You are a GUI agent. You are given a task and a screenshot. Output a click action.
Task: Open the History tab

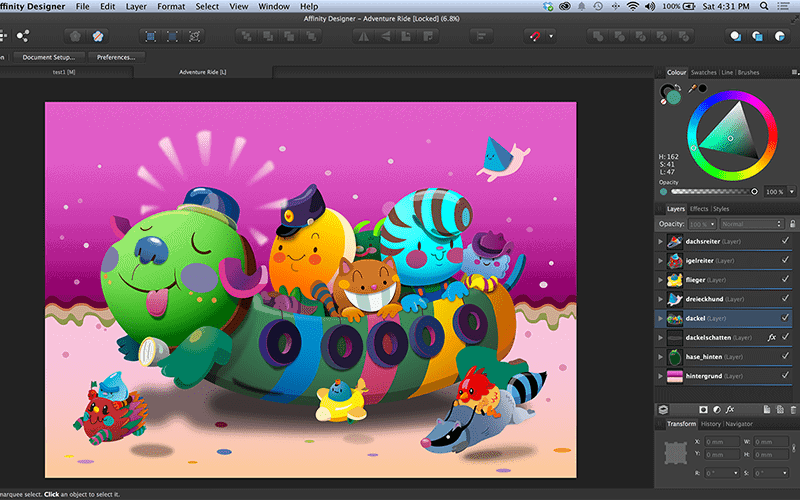tap(710, 424)
